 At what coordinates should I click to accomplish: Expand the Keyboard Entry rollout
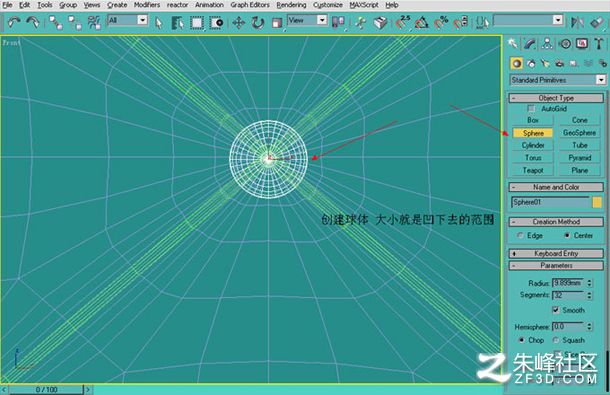[x=556, y=253]
